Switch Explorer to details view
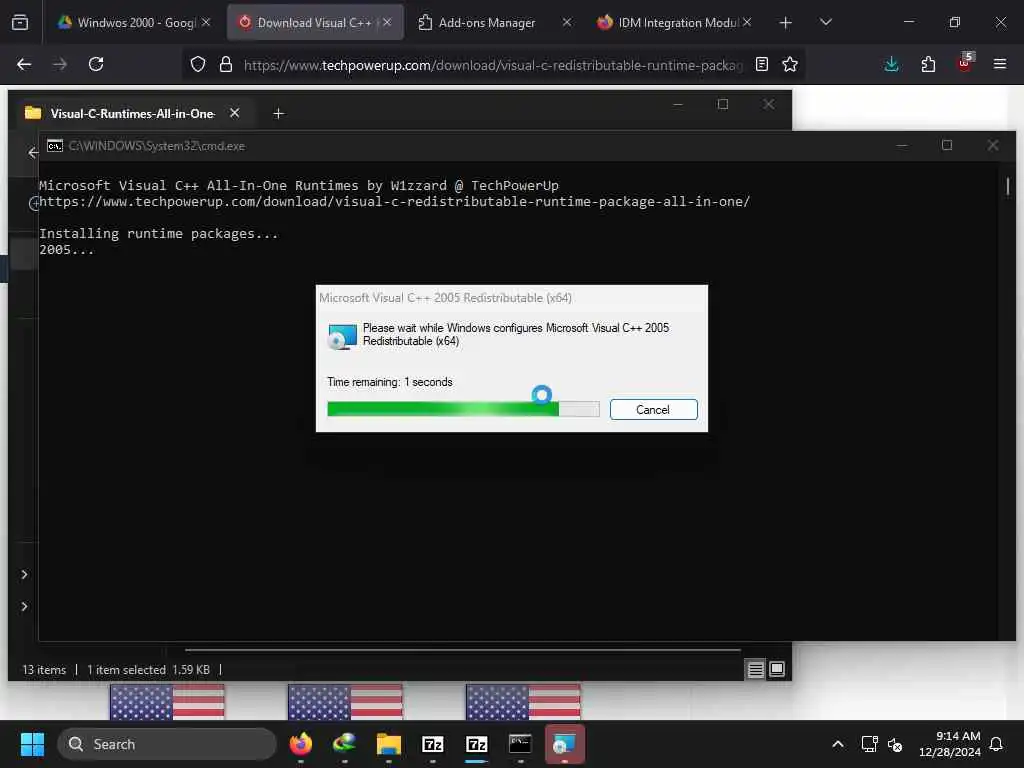 [756, 669]
